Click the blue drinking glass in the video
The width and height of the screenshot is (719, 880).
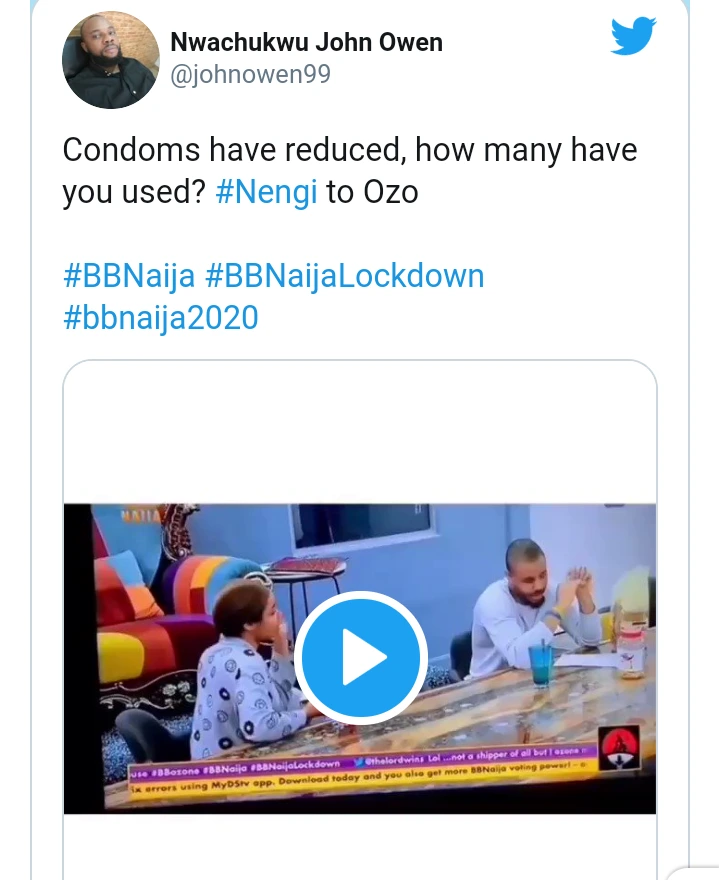[x=540, y=664]
